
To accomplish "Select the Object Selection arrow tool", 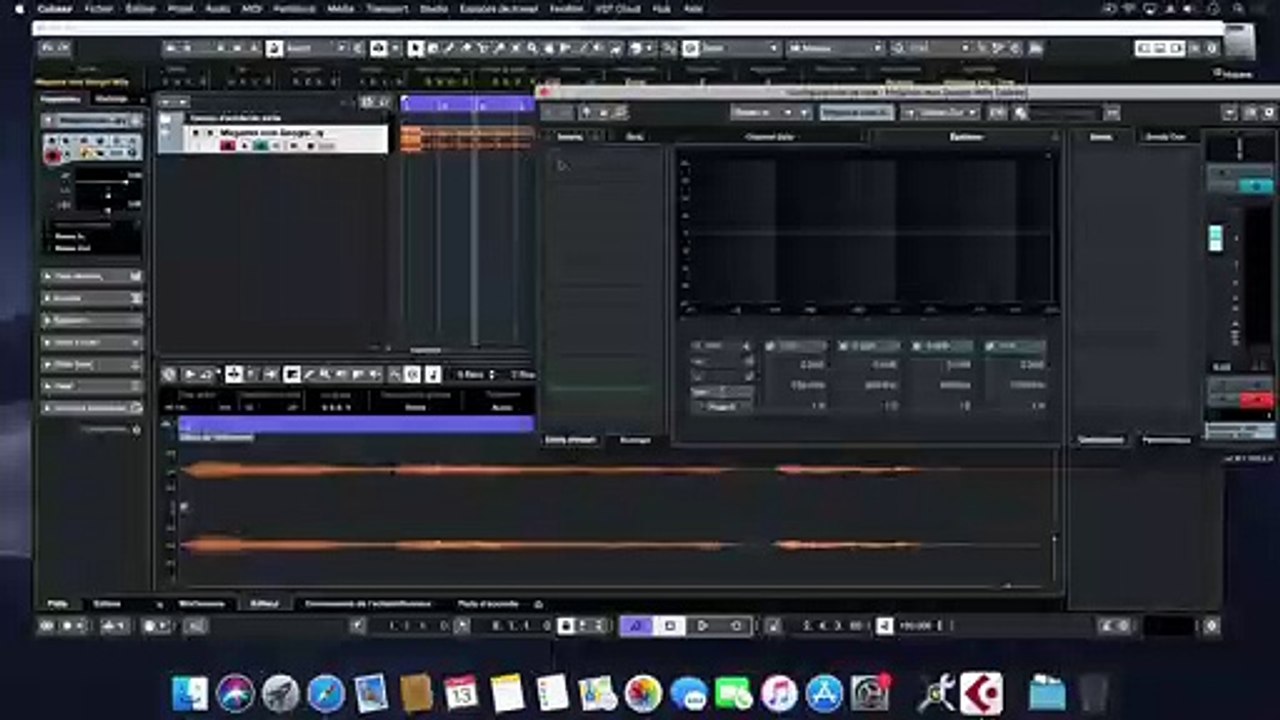I will [416, 48].
